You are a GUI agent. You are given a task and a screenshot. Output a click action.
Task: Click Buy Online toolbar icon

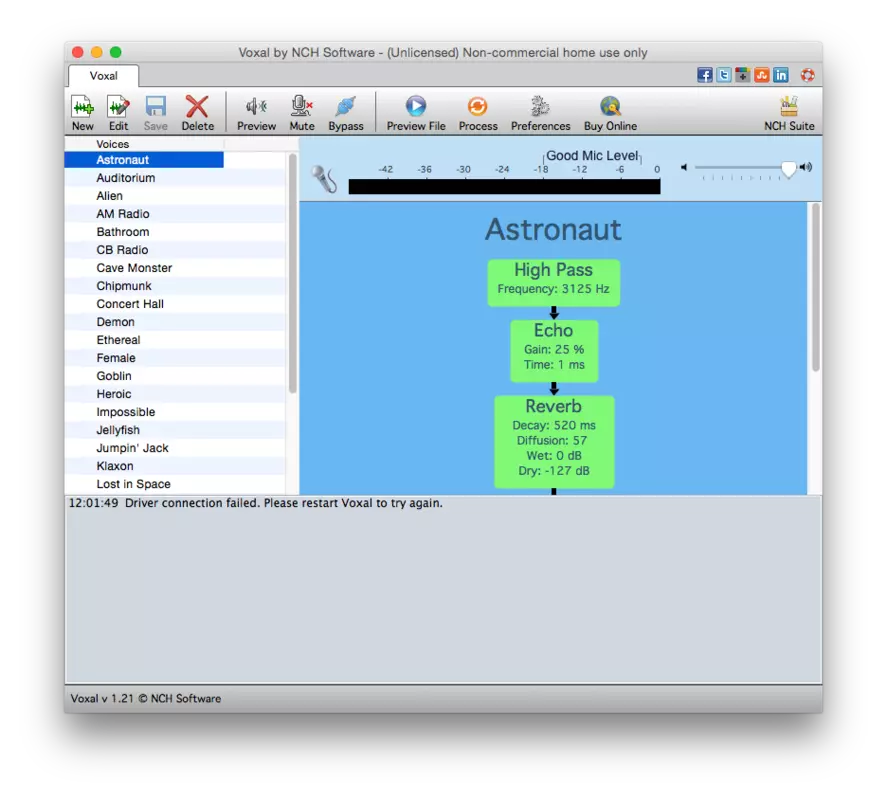tap(610, 113)
